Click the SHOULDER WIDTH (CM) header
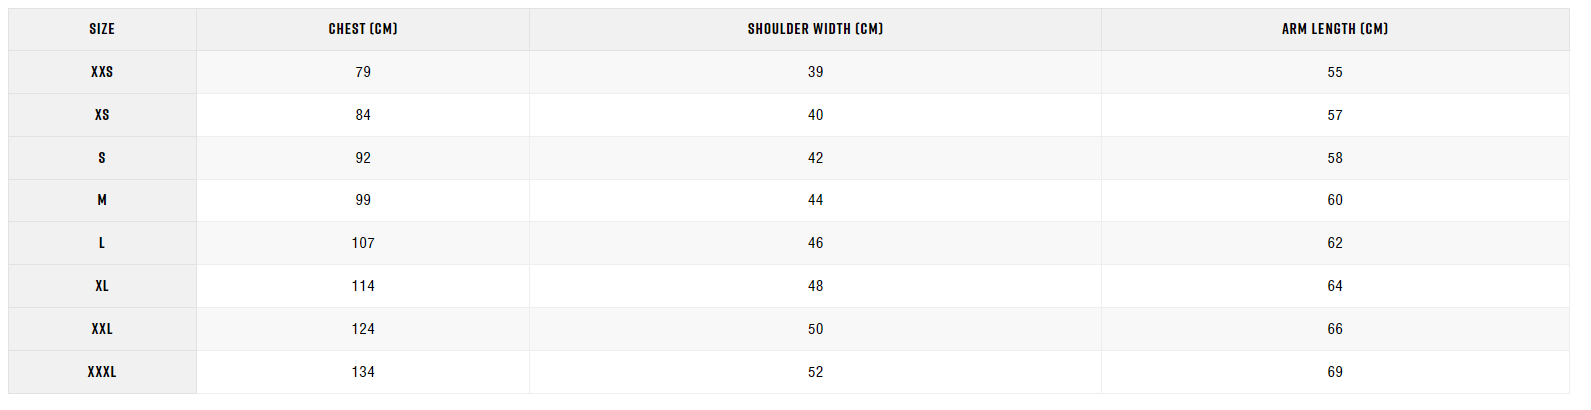This screenshot has width=1591, height=410. click(x=815, y=29)
